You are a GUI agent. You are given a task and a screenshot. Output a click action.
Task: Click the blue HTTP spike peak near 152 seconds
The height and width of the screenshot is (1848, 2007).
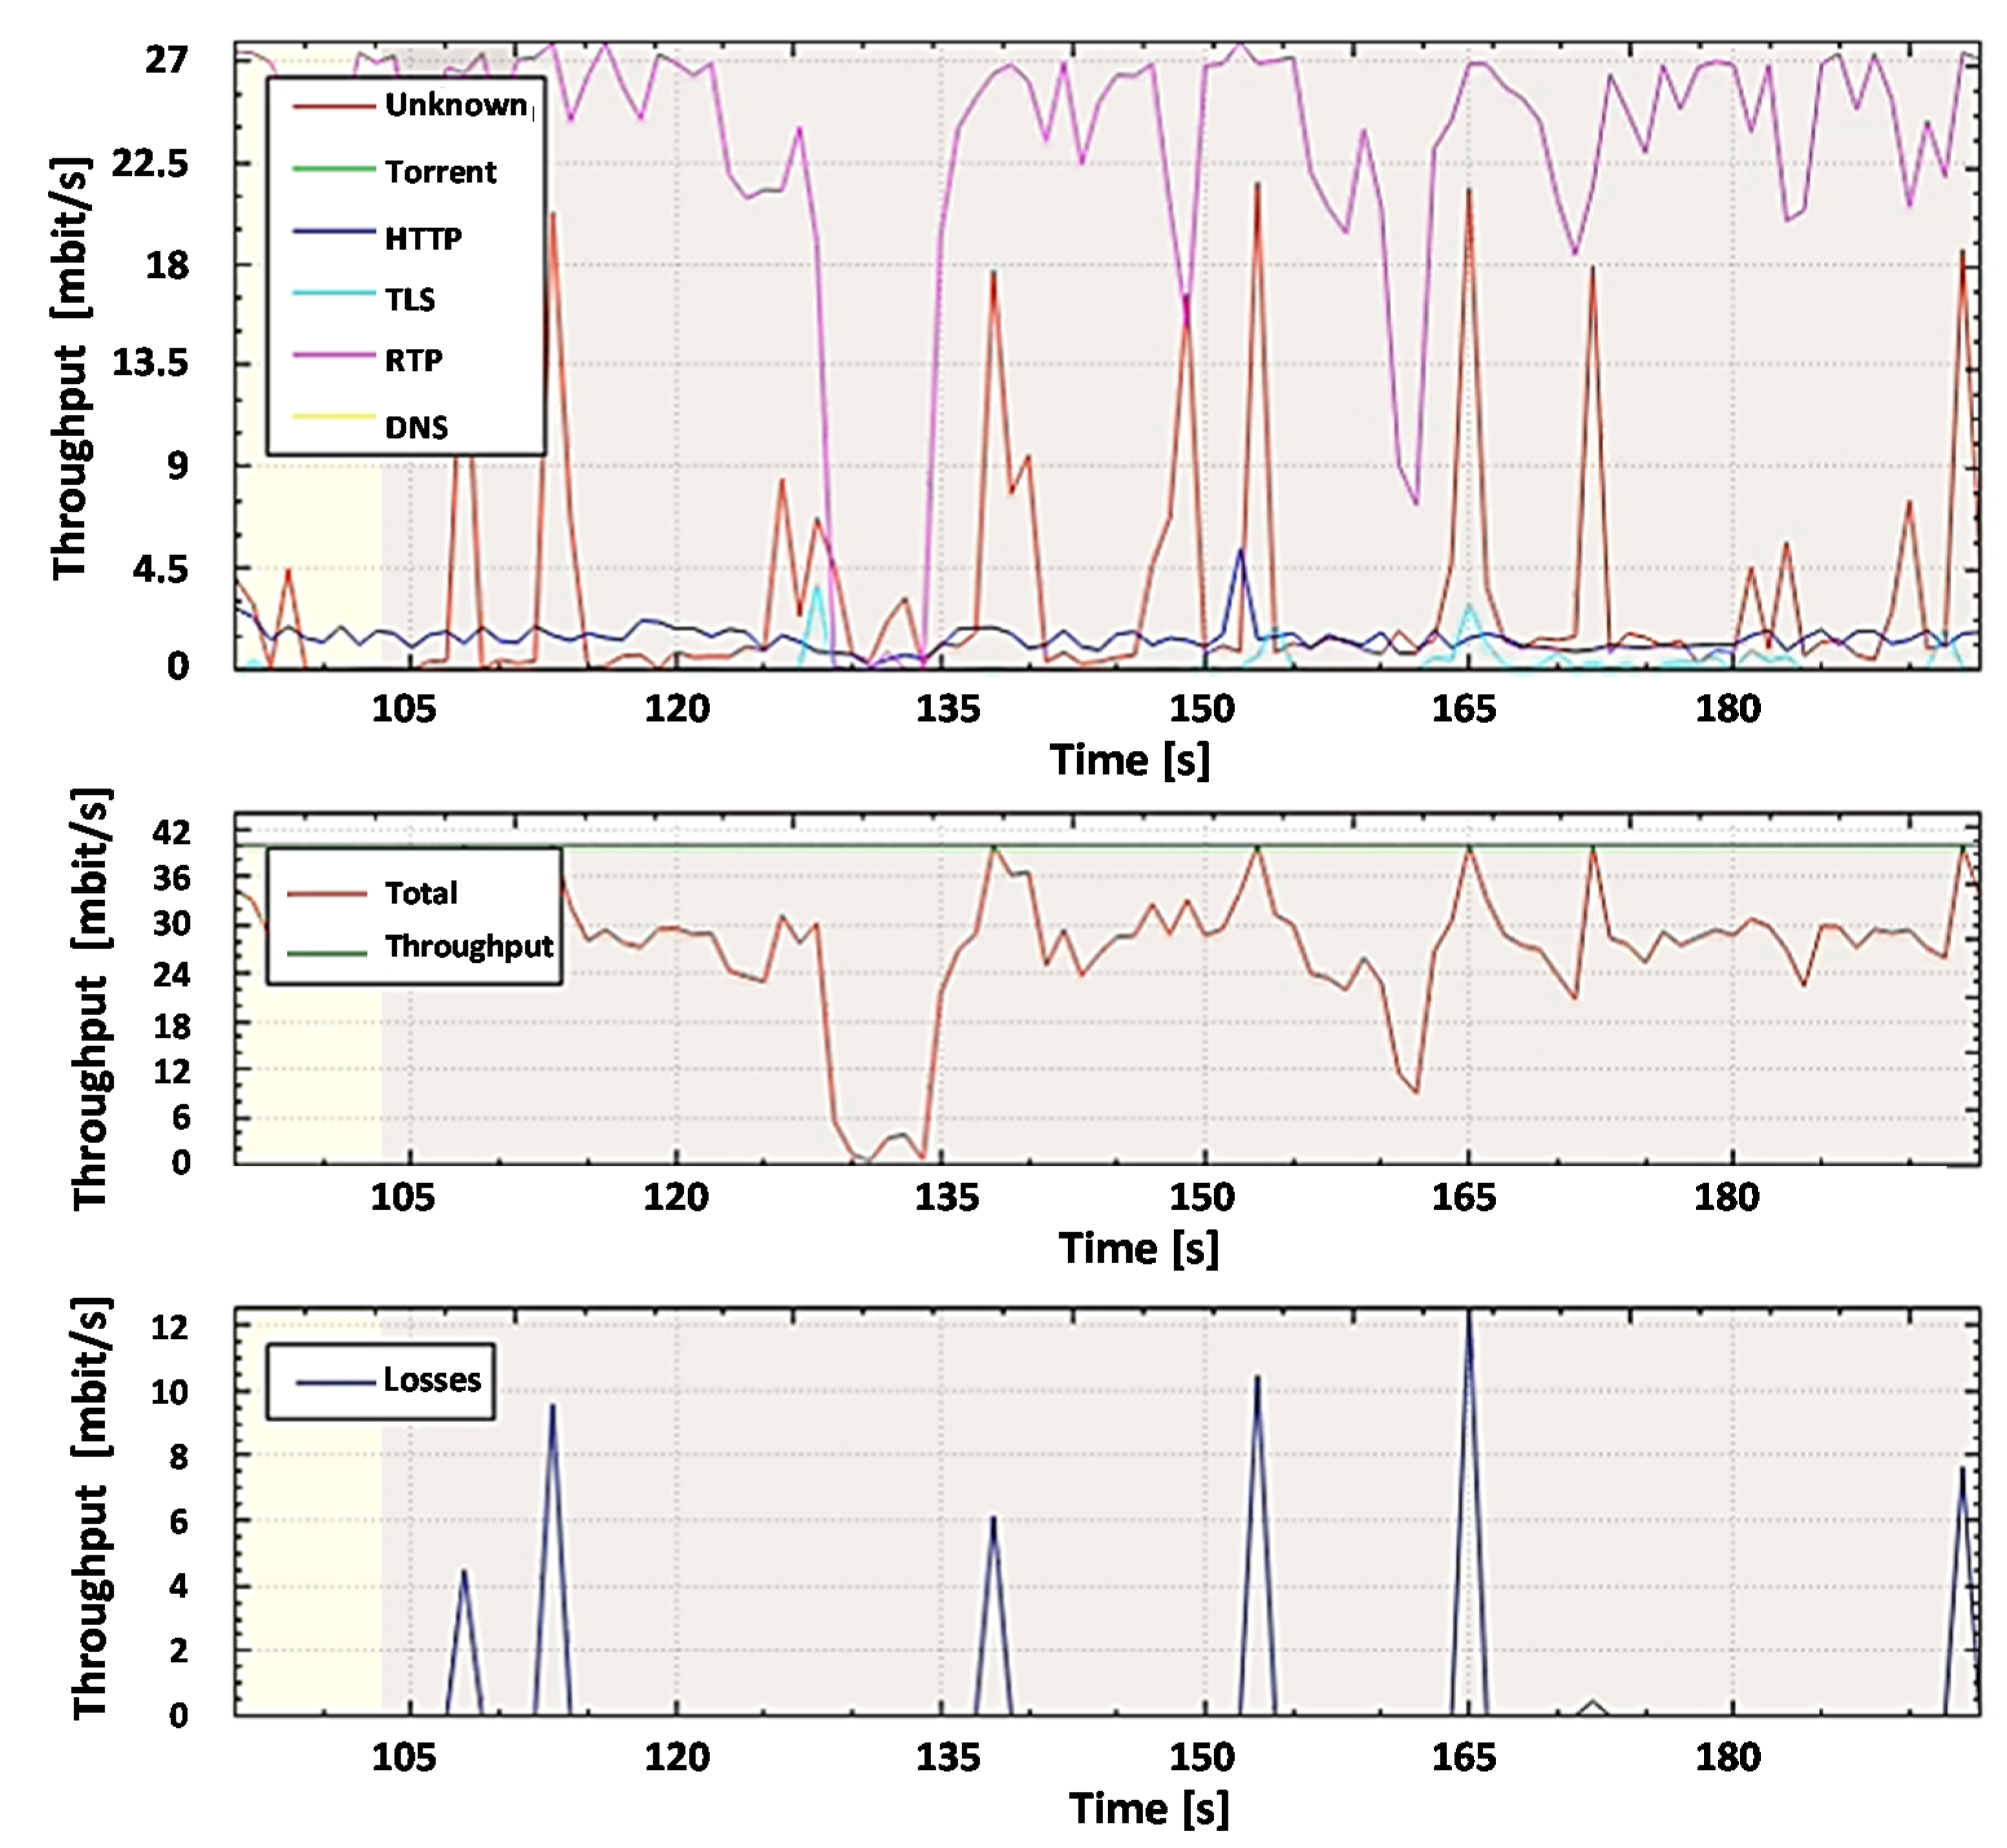point(1241,551)
